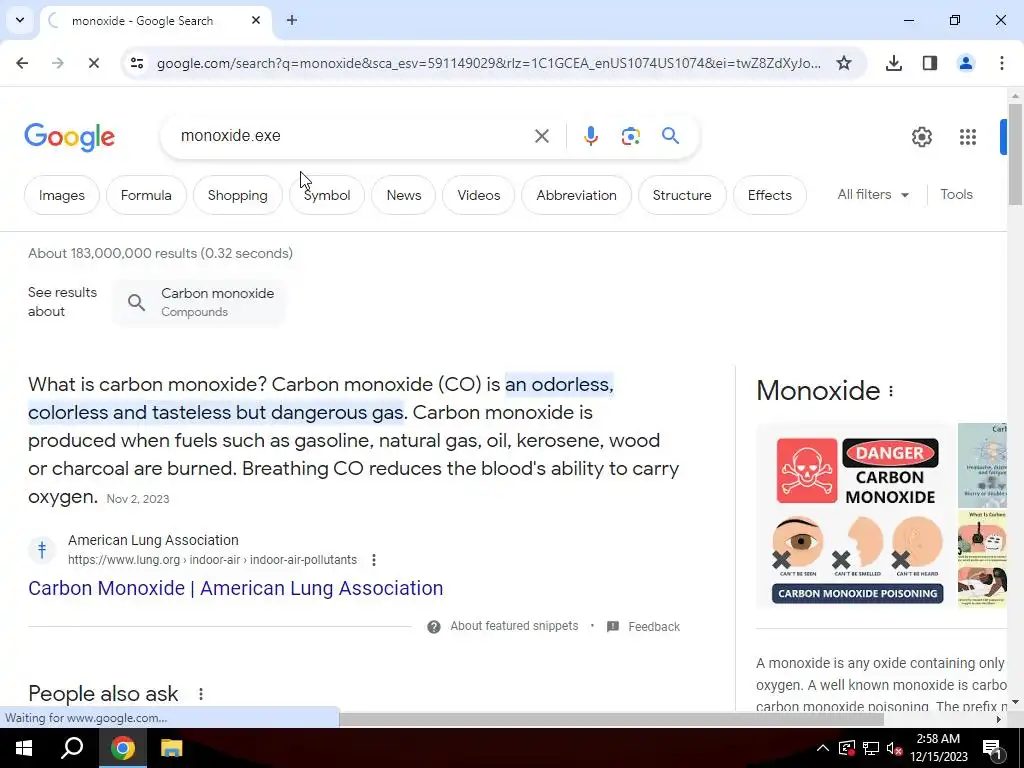Open taskbar clock 2:58 AM
The width and height of the screenshot is (1024, 768).
tap(938, 748)
